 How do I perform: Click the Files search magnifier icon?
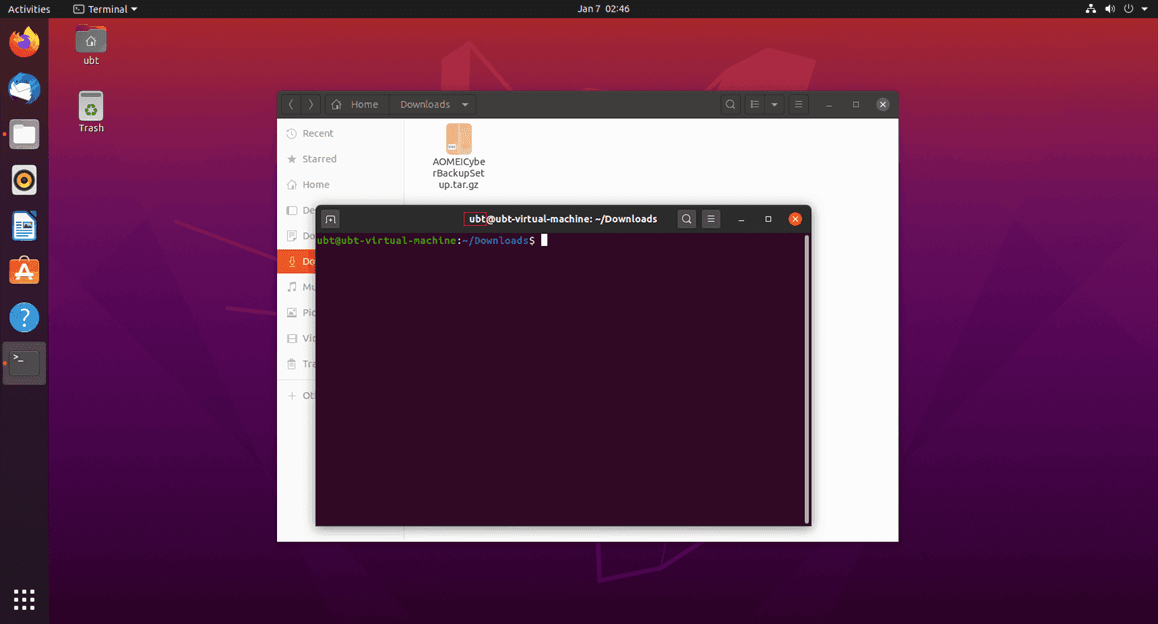tap(731, 104)
